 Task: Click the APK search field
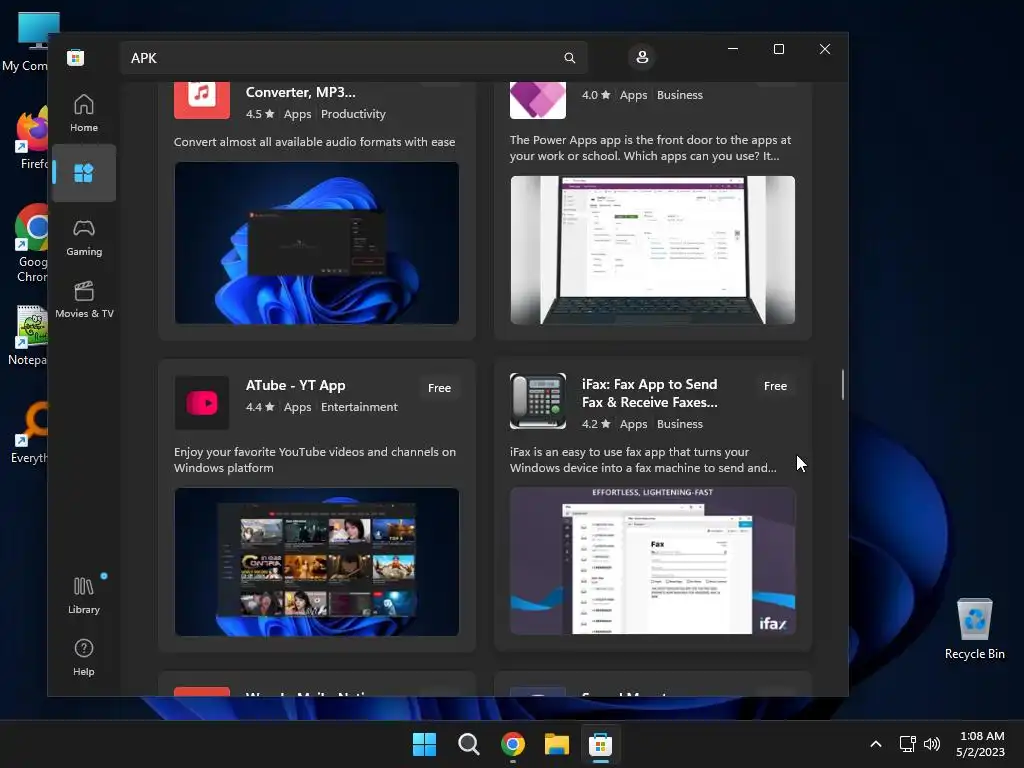pos(353,57)
